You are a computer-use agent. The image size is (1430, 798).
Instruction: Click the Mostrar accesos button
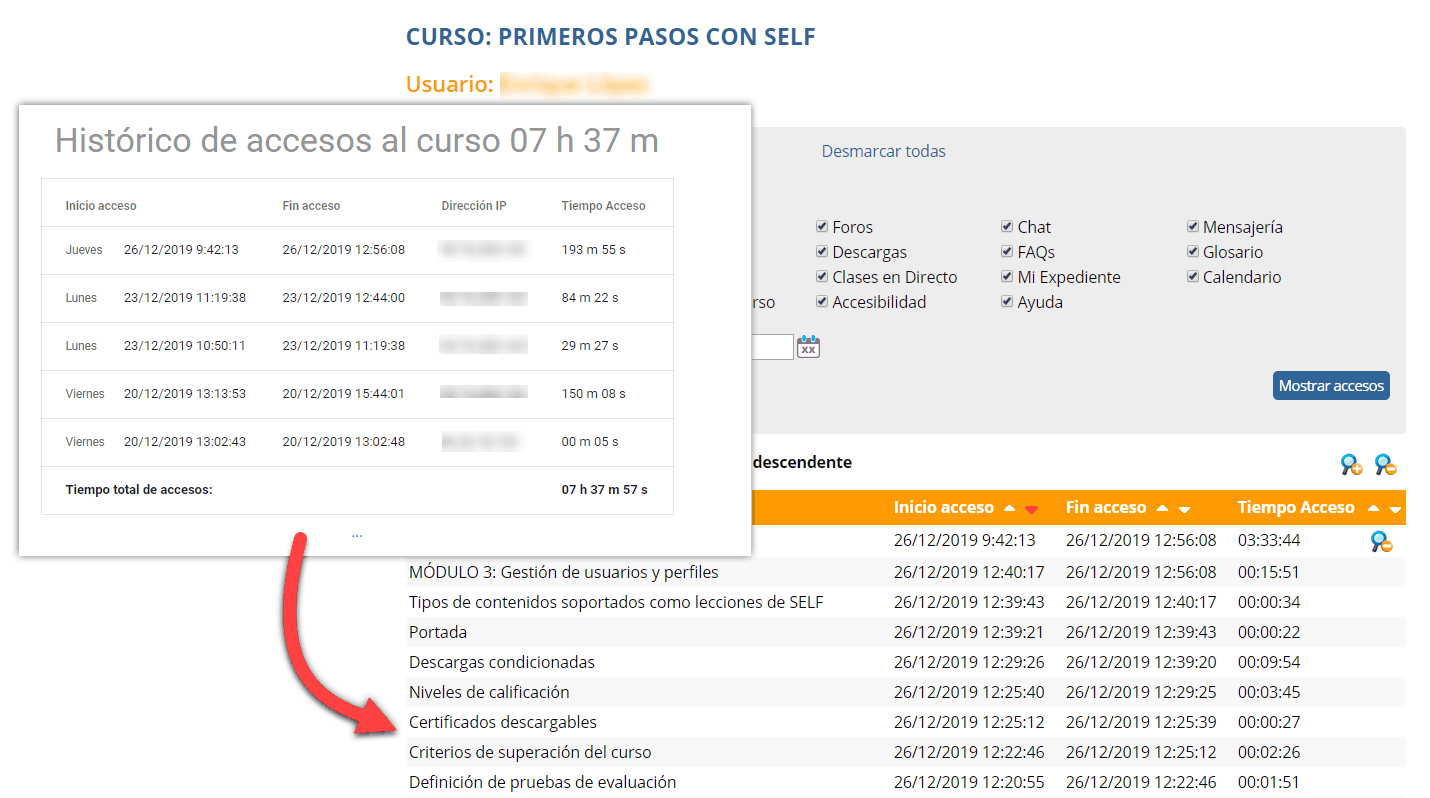(x=1331, y=386)
